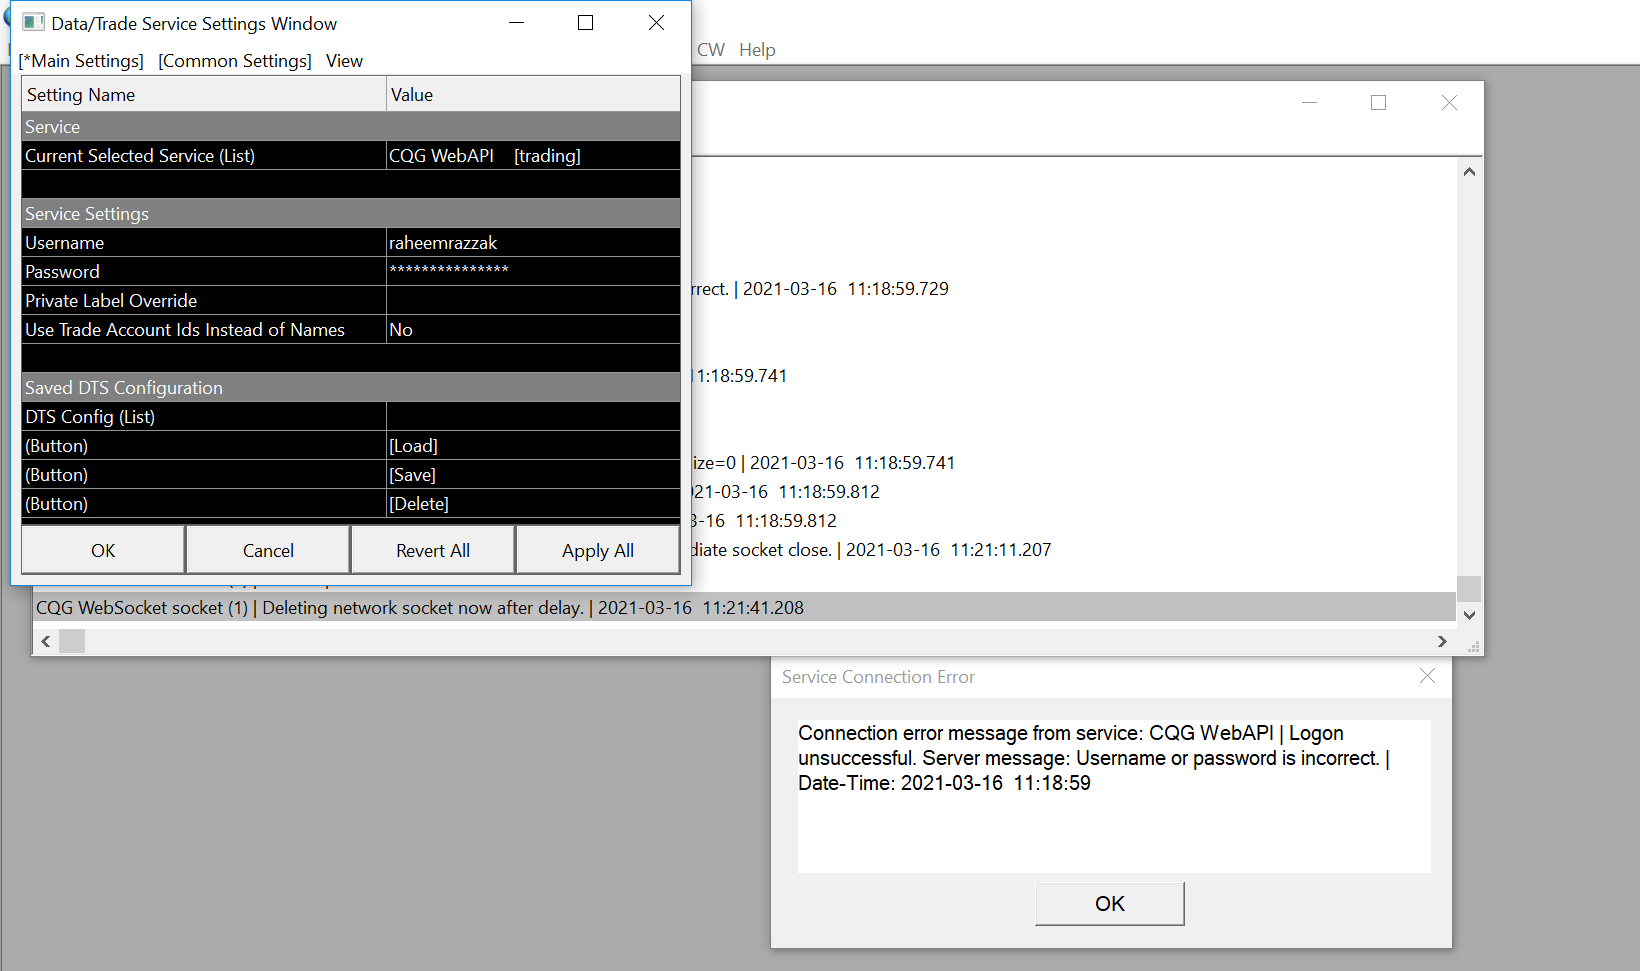Dismiss the connection error with OK
The image size is (1640, 971).
1110,903
